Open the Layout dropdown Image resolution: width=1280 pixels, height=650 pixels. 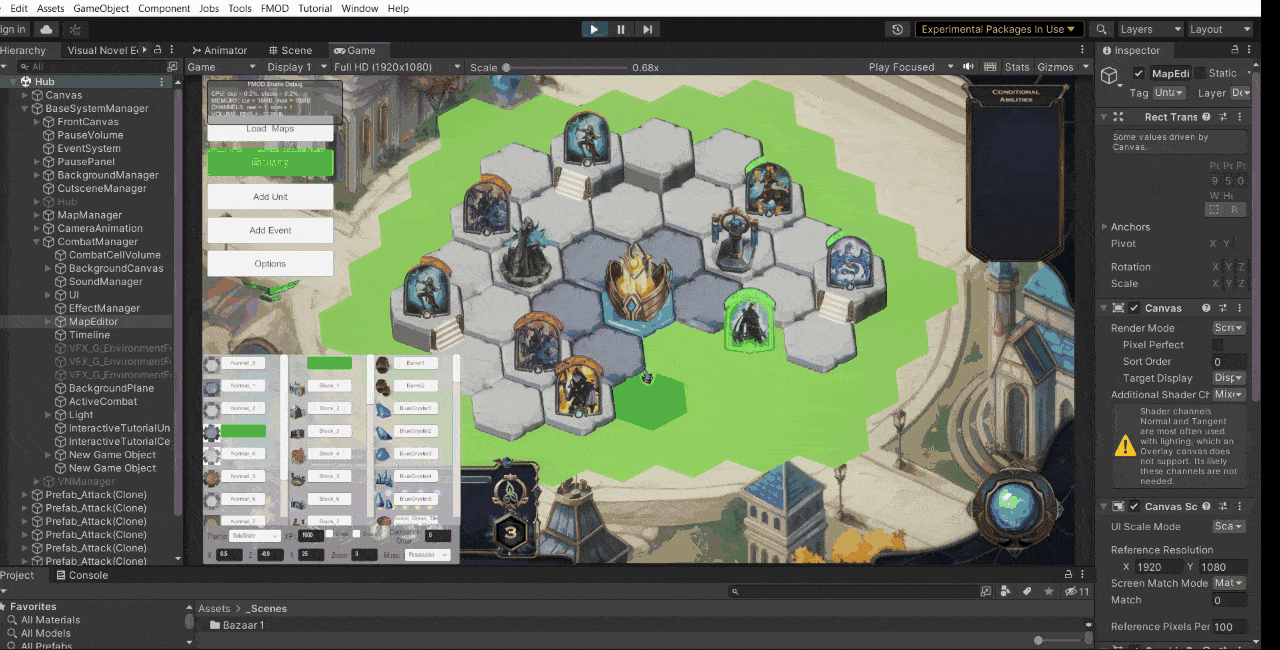tap(1219, 29)
